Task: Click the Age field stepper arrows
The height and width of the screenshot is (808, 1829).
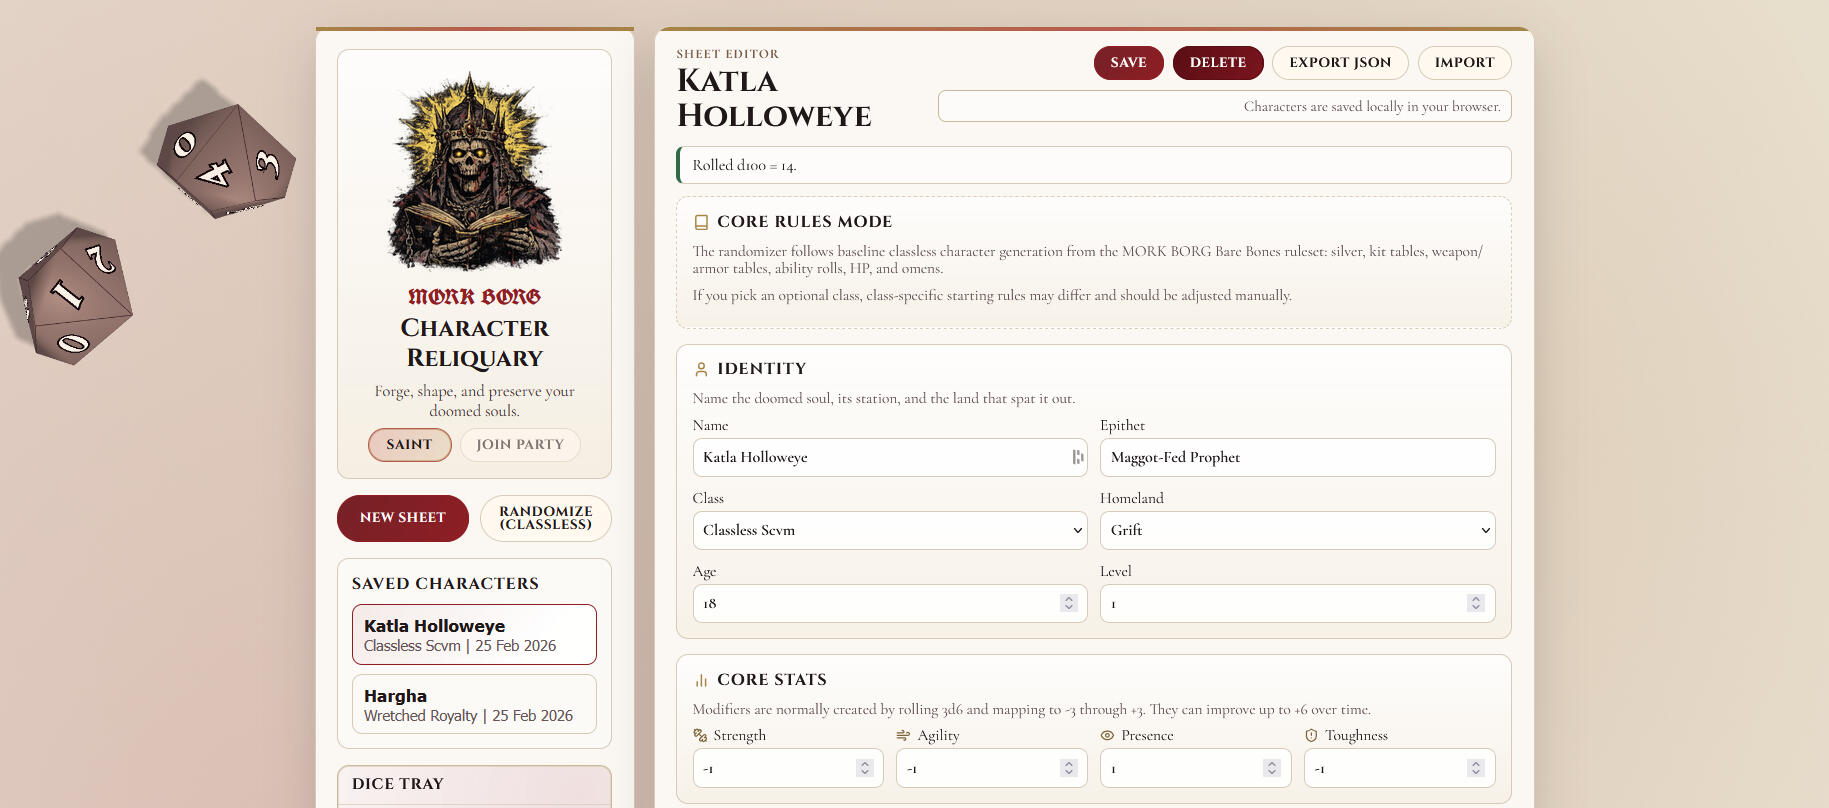Action: pos(1069,603)
